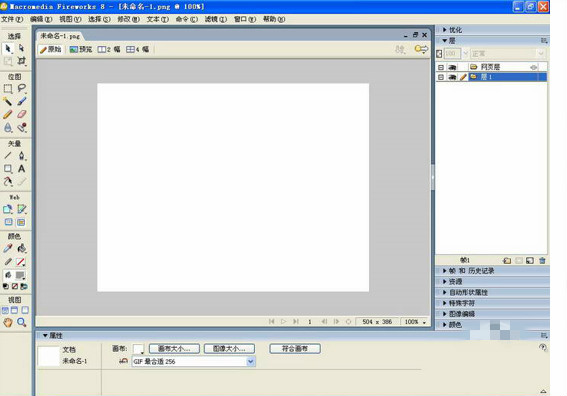
Task: Select the Crop tool
Action: coord(21,61)
